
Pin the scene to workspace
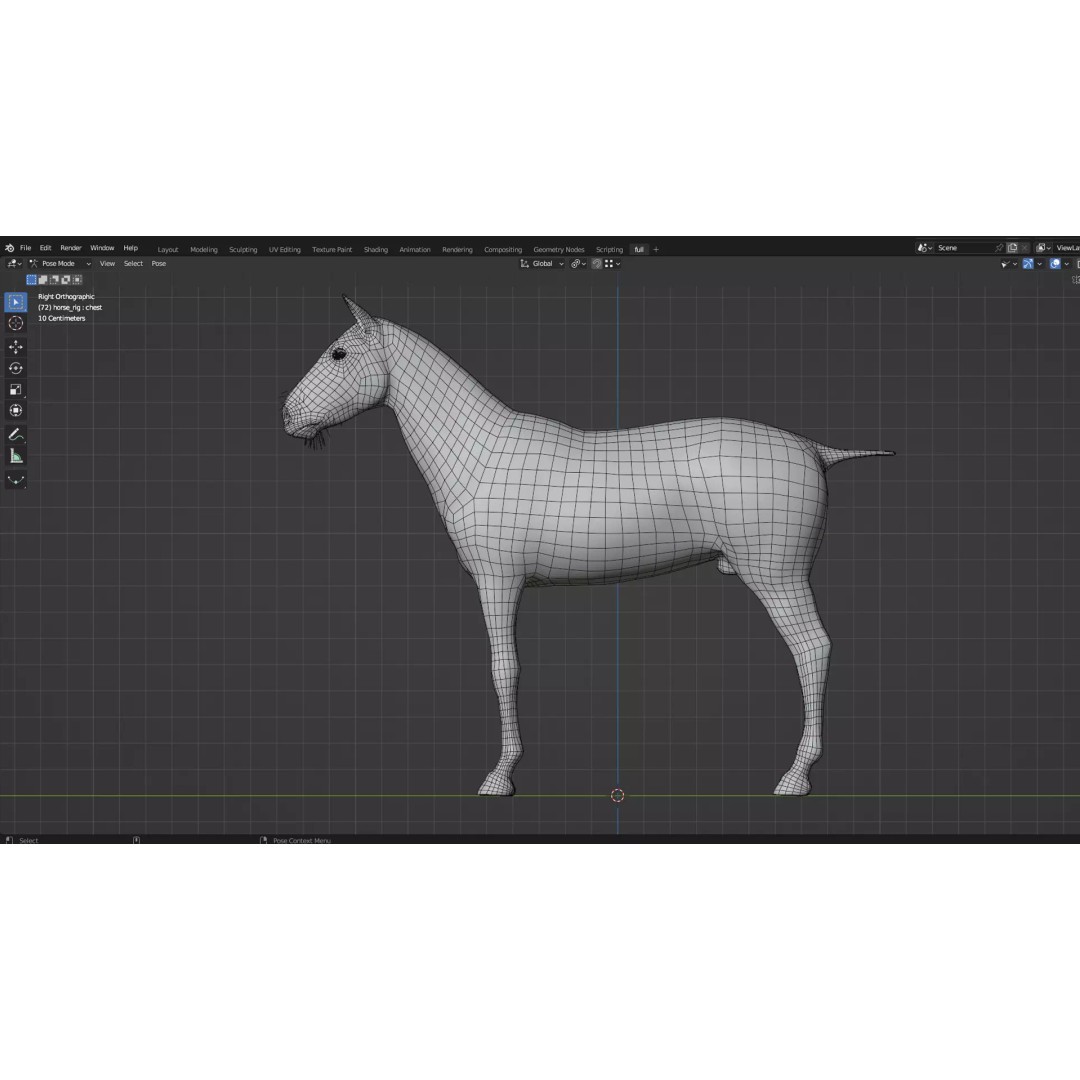pyautogui.click(x=999, y=248)
